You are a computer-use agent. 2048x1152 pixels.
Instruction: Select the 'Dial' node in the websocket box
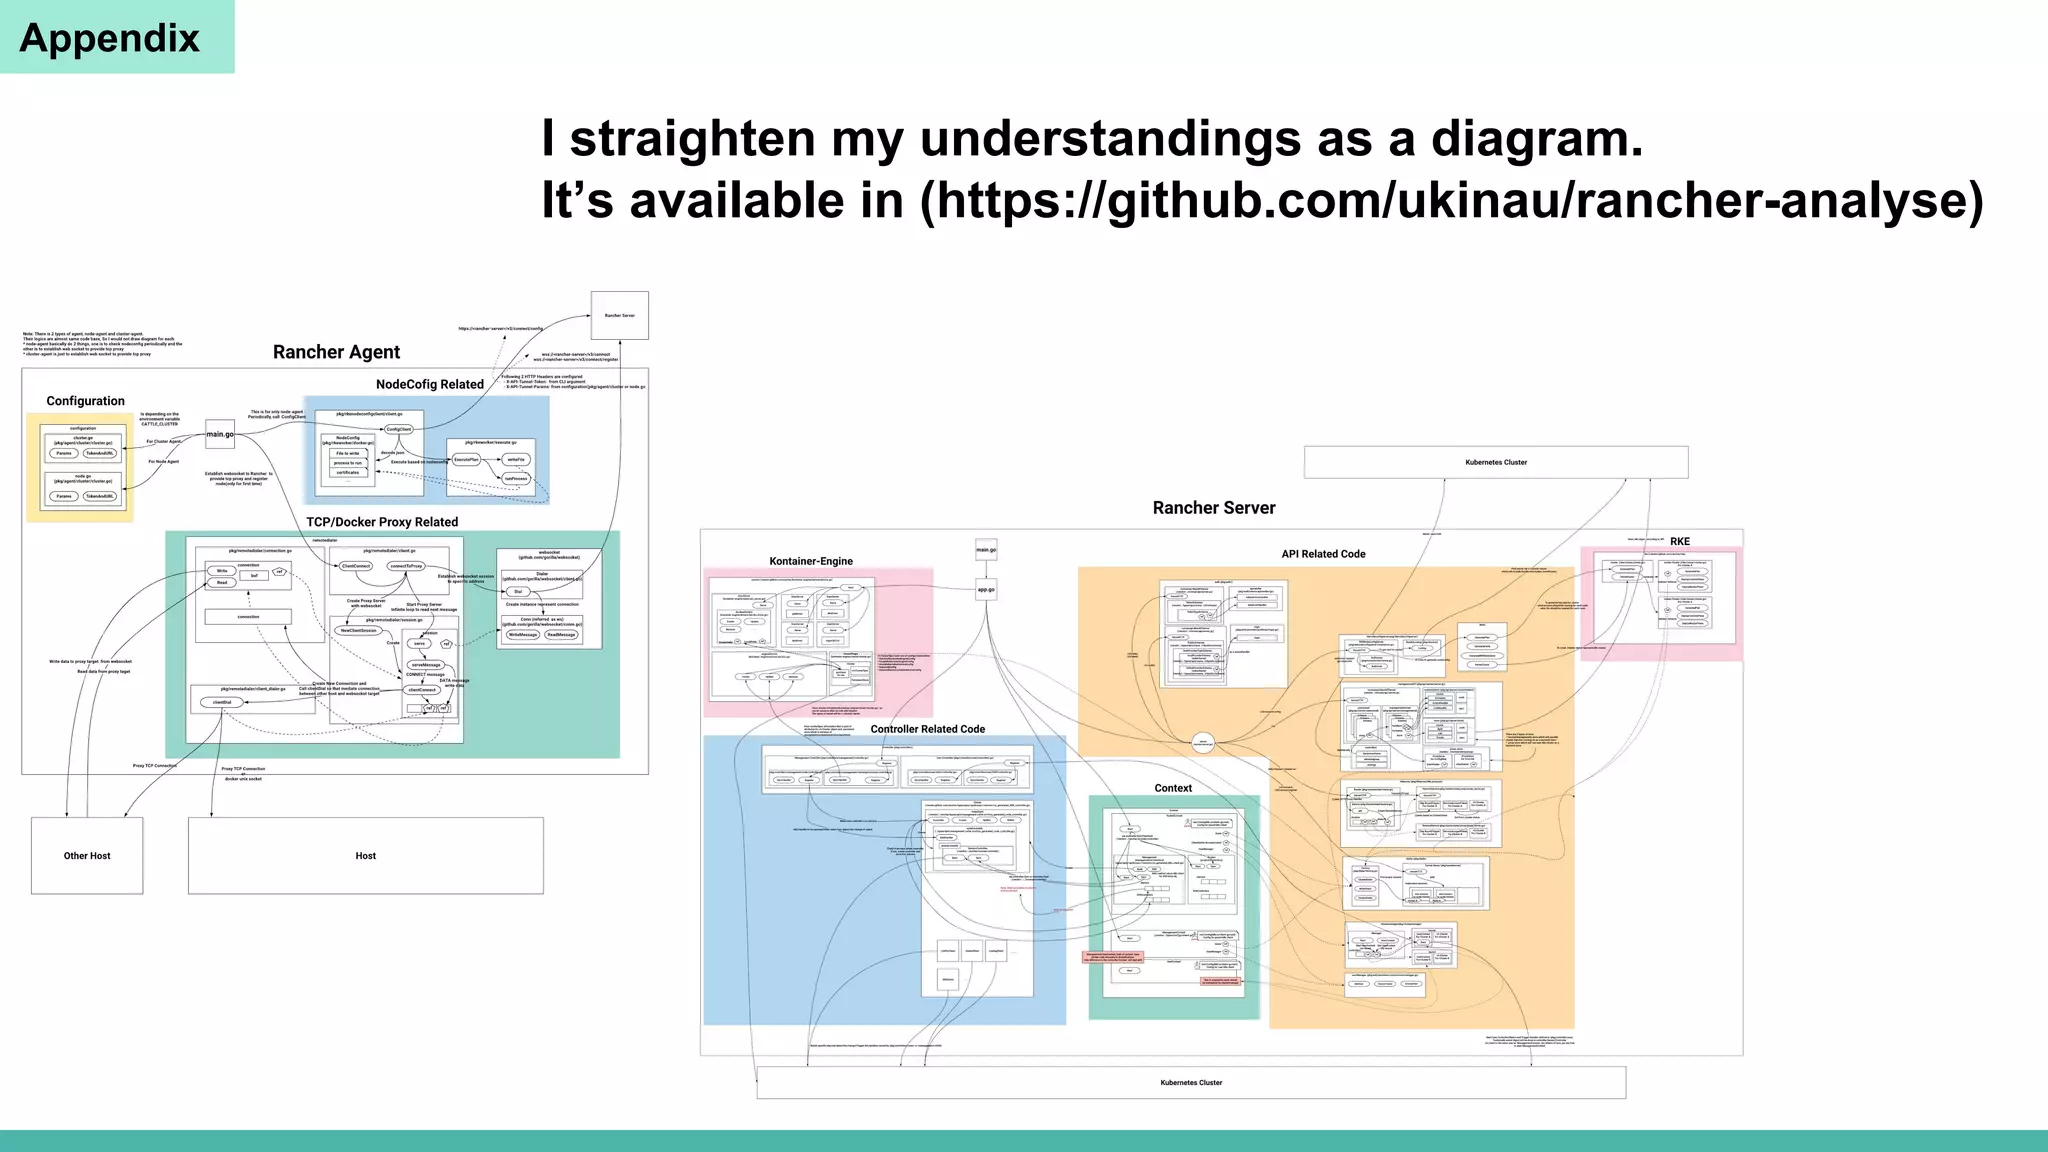(x=518, y=592)
